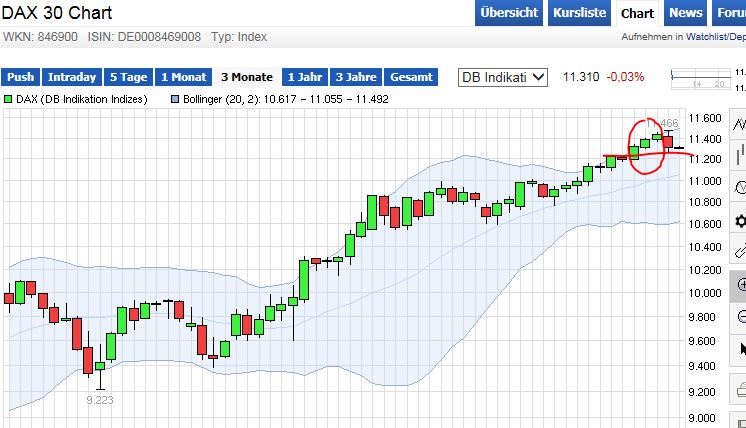
Task: Open the Forum tab
Action: pyautogui.click(x=729, y=13)
